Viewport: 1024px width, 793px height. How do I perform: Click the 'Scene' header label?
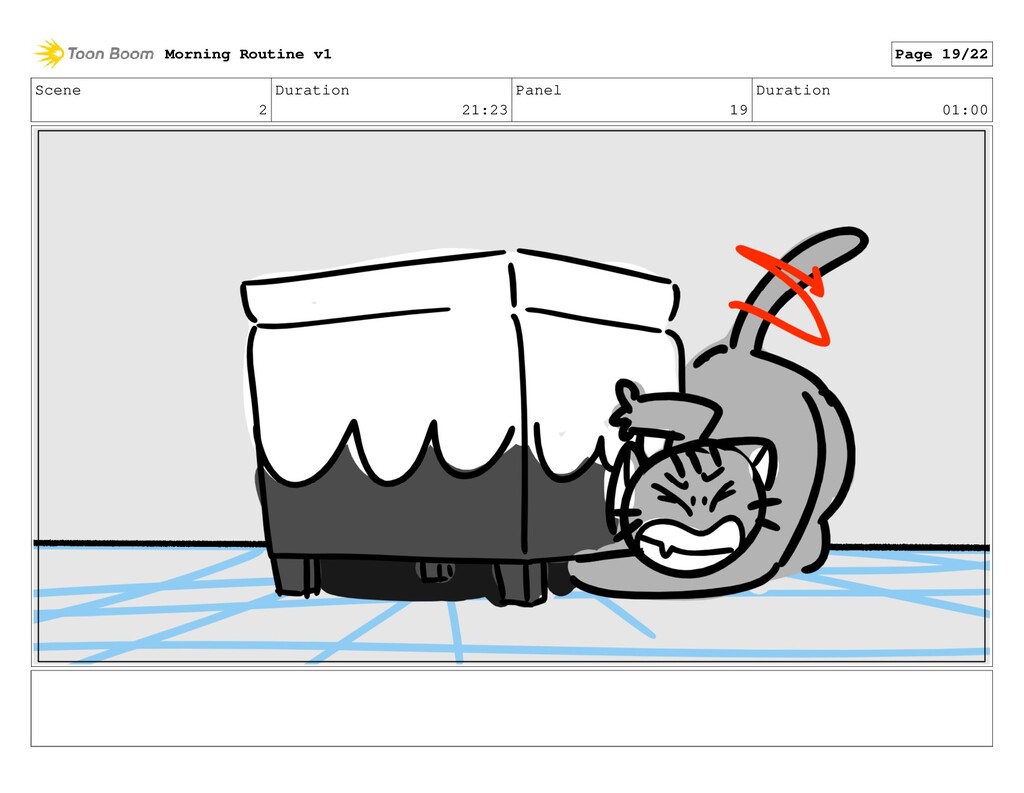click(58, 90)
